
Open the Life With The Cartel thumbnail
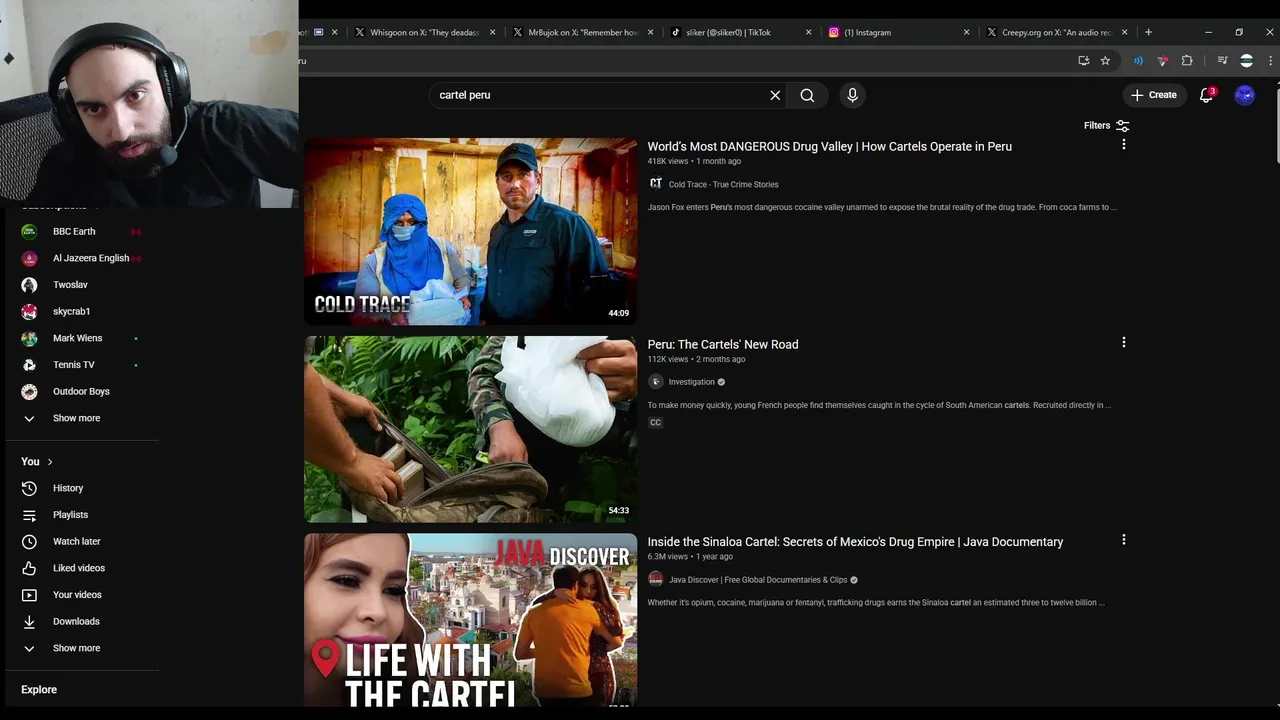[470, 620]
